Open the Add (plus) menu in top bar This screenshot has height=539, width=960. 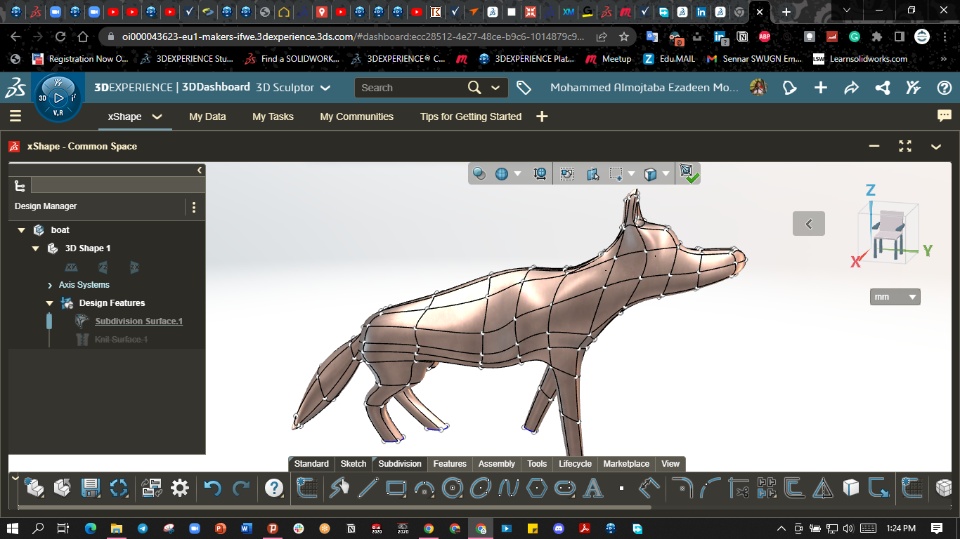[x=820, y=88]
